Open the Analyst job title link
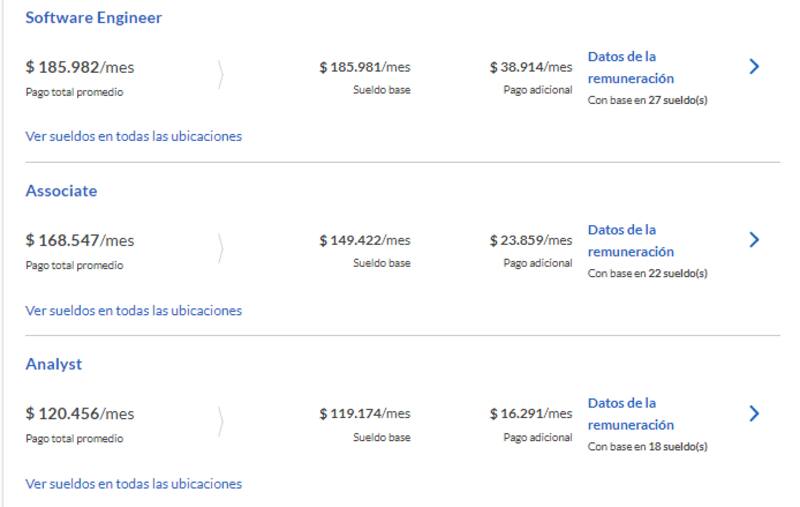The width and height of the screenshot is (800, 507). tap(54, 364)
